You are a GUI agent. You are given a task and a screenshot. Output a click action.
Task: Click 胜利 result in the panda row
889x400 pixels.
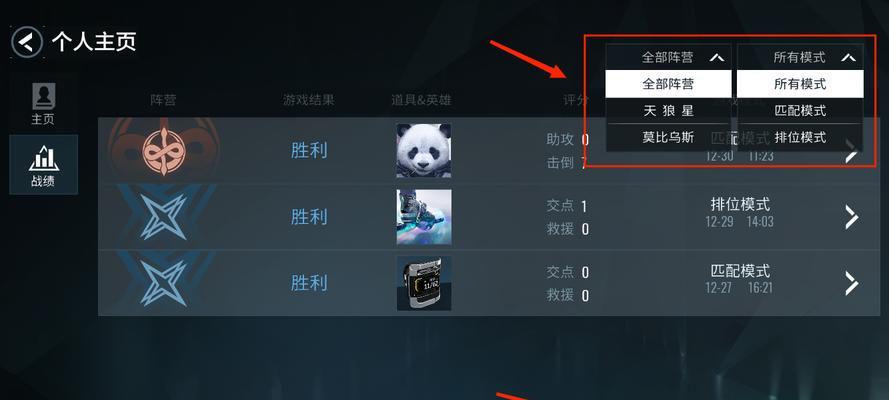click(x=309, y=151)
